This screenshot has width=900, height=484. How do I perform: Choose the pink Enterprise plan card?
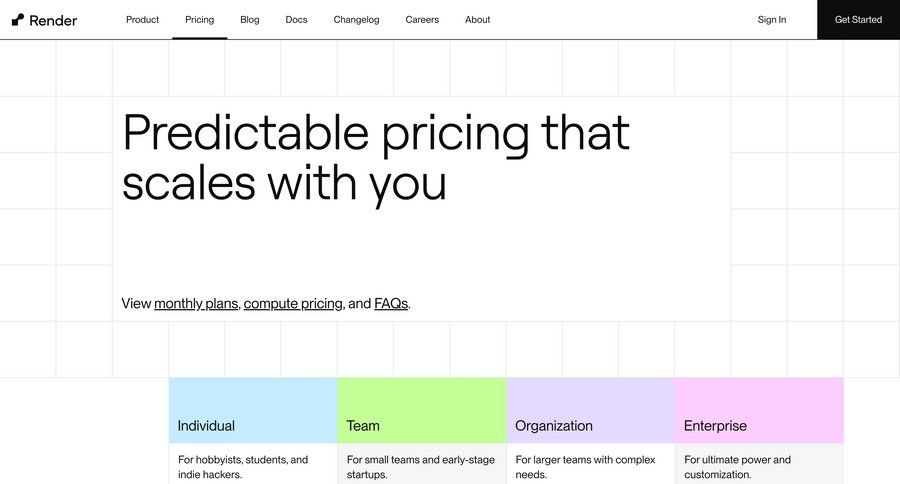759,411
